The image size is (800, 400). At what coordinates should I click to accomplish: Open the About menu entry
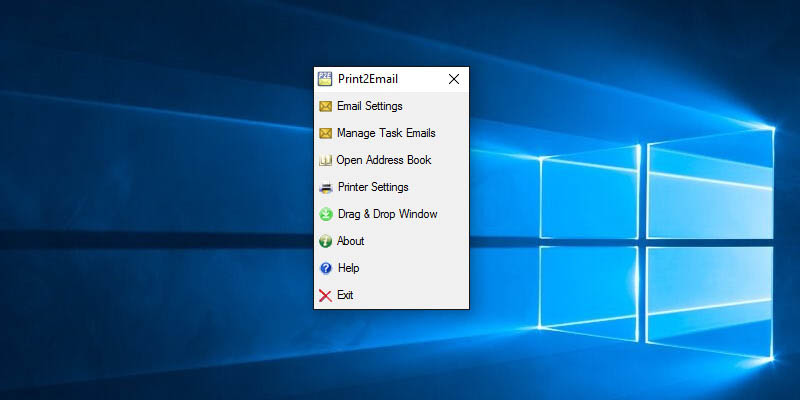(350, 241)
